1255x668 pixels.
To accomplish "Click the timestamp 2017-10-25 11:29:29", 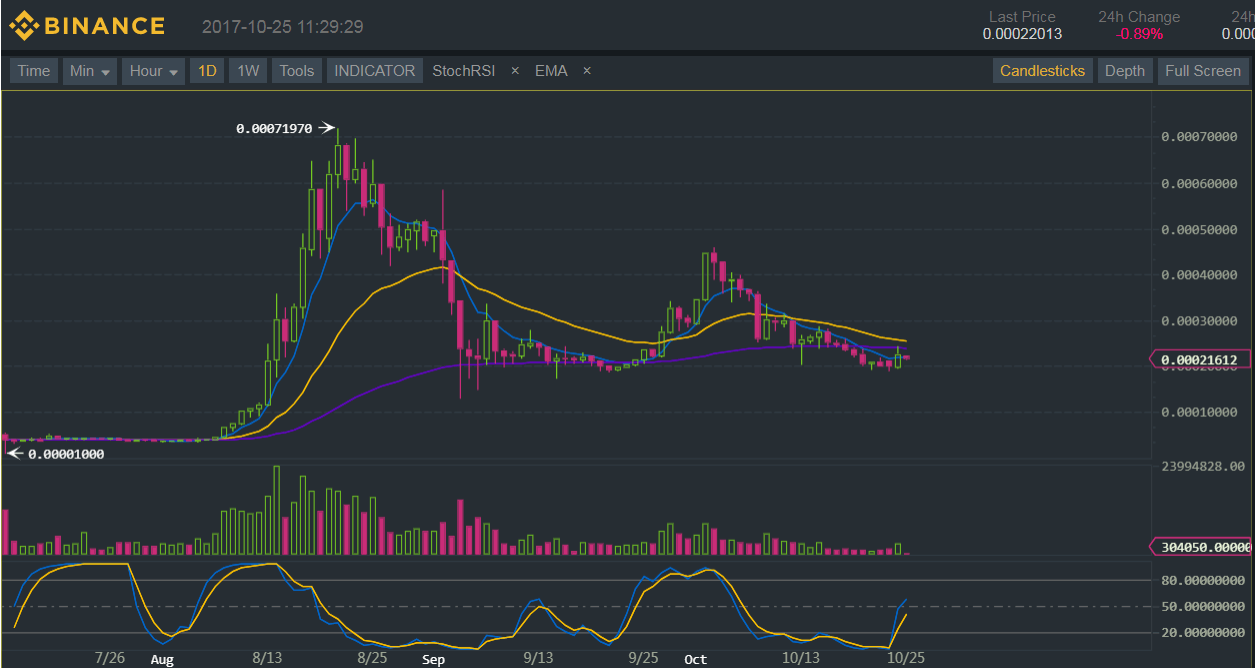I will tap(282, 27).
